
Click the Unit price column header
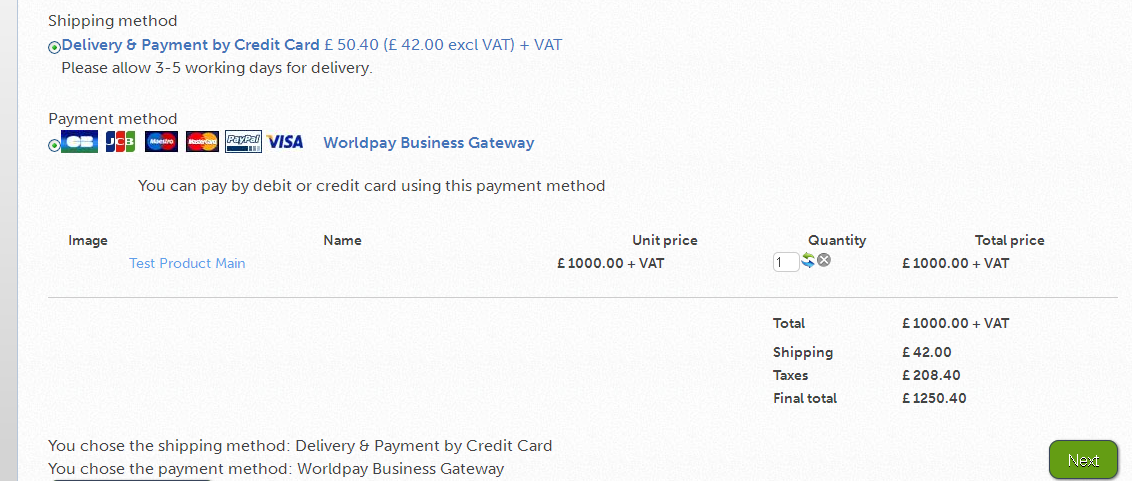pos(665,240)
